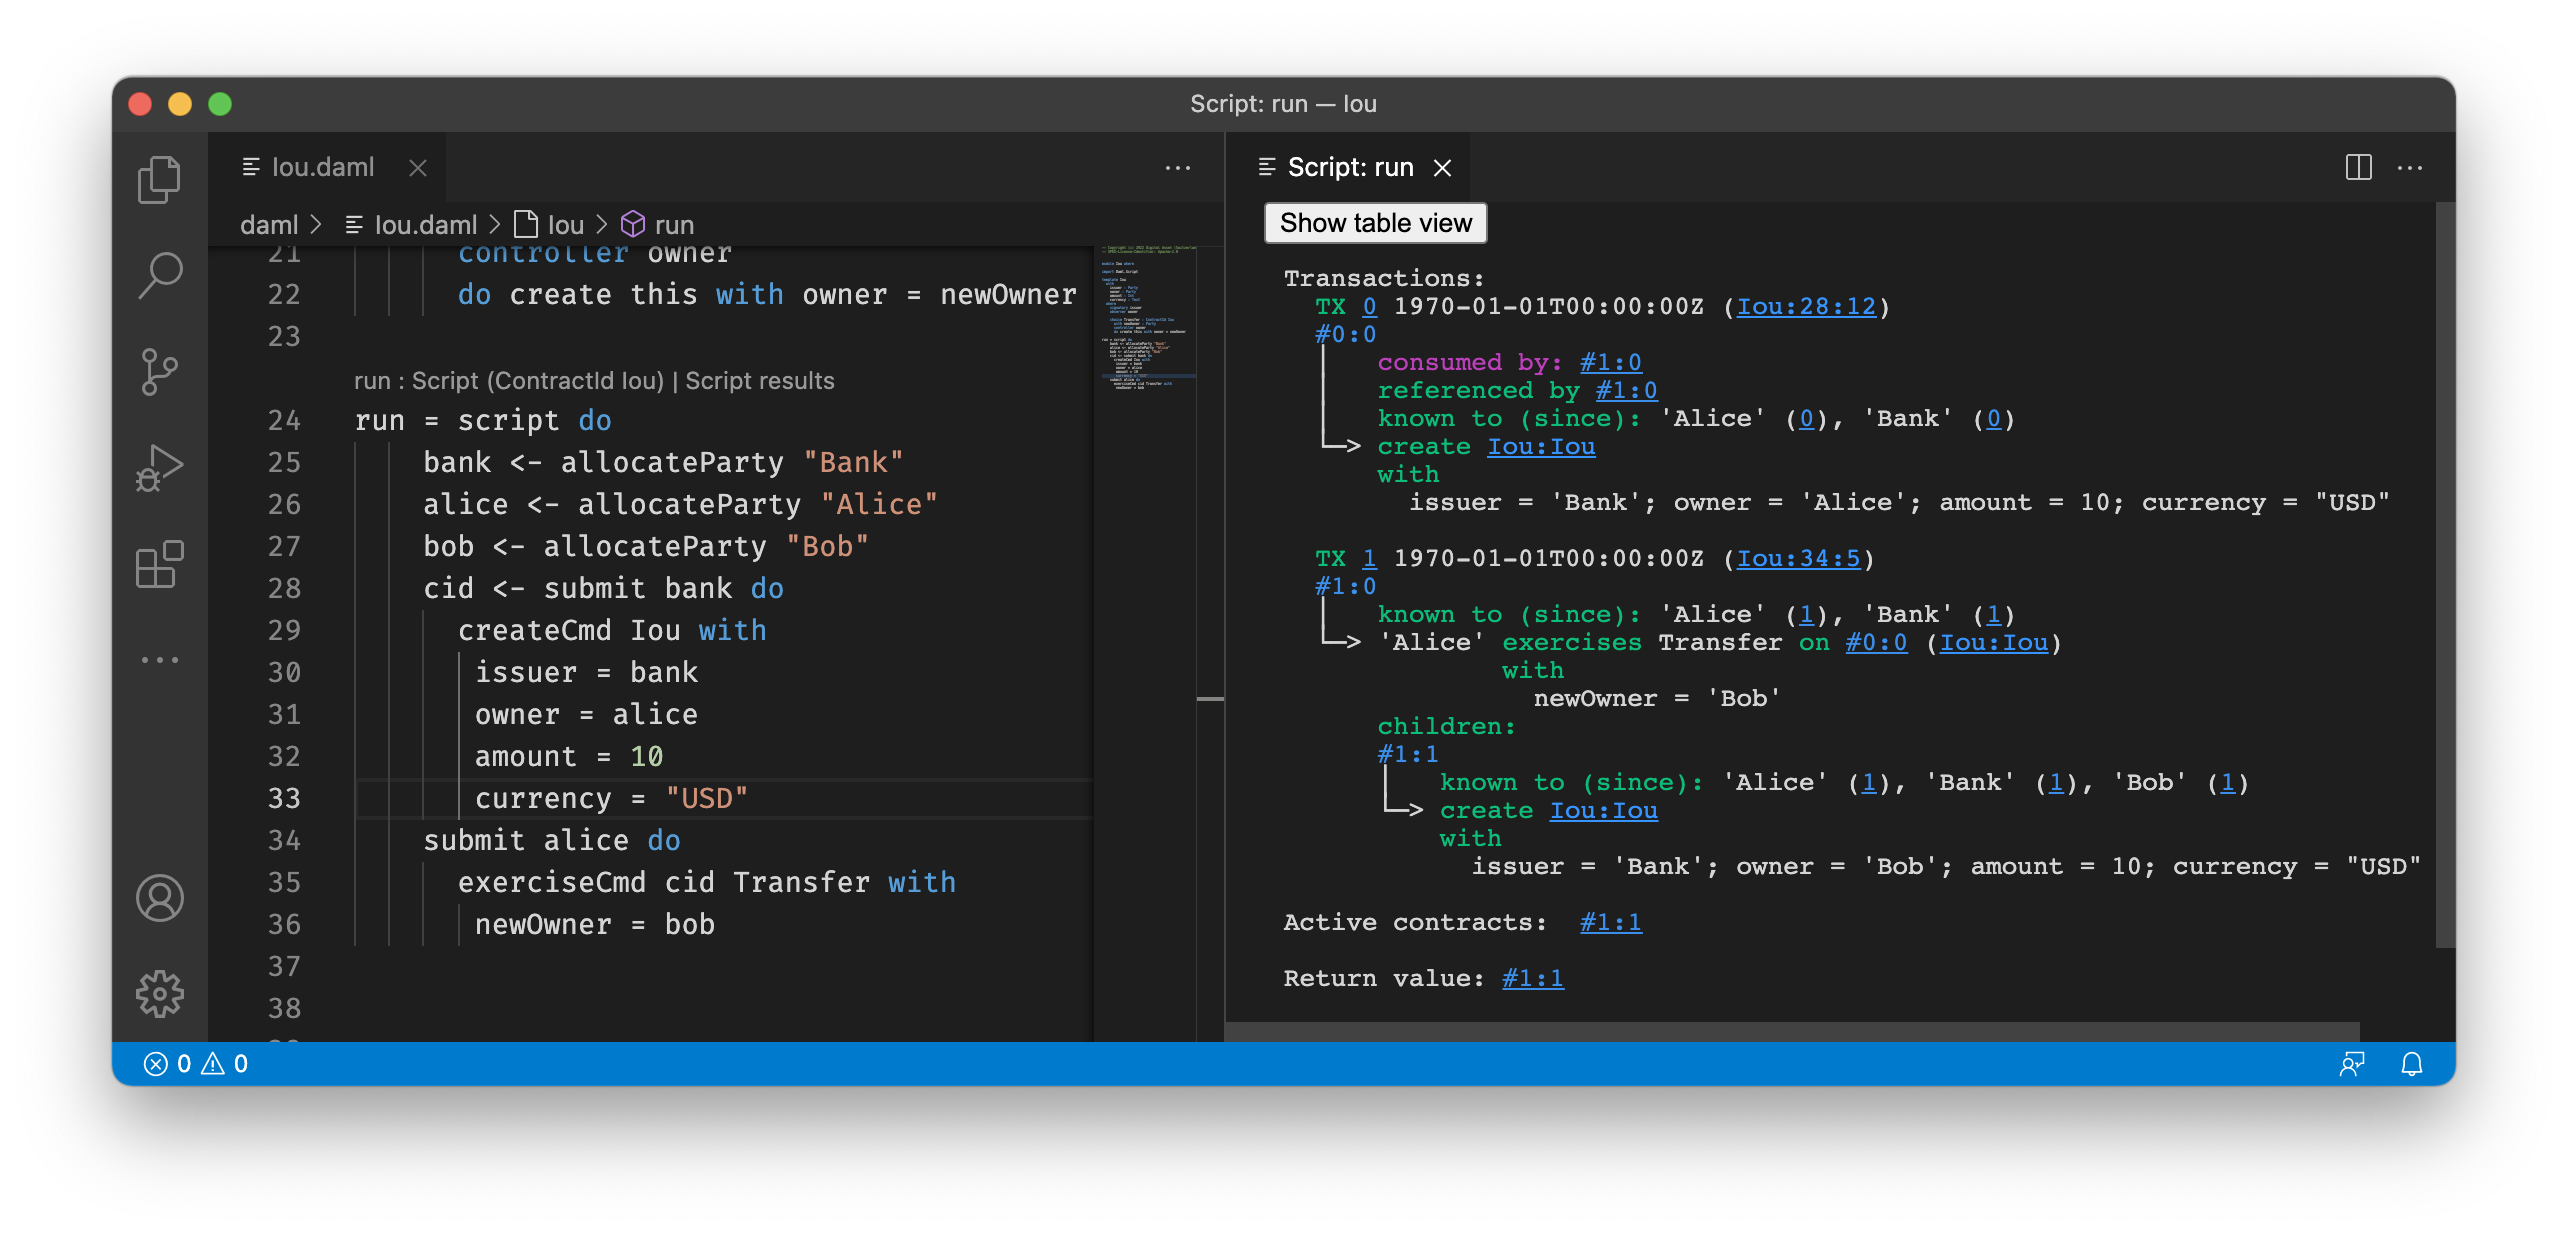Screen dimensions: 2568x1234
Task: Open the Explorer view in activity bar
Action: [159, 180]
